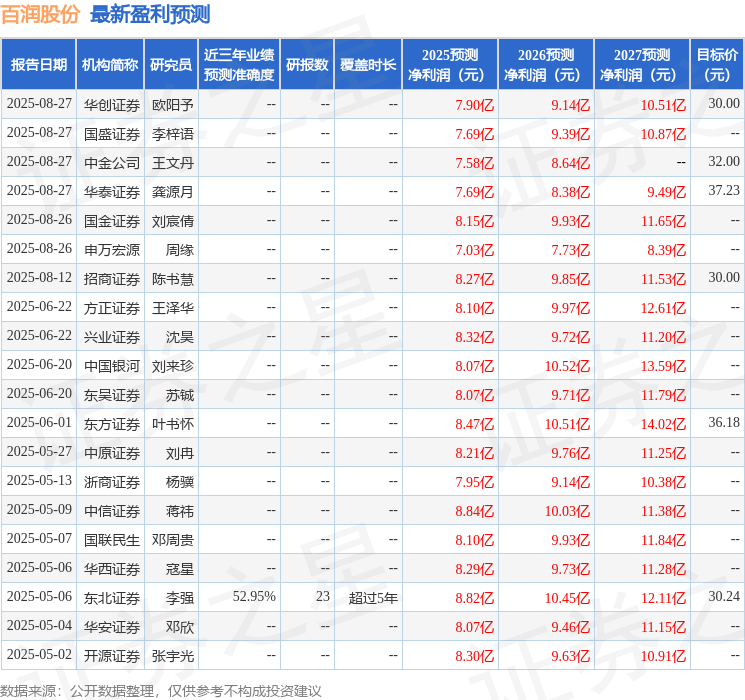Click the 研究员 column header
Screen dimensions: 745x700
coord(171,65)
